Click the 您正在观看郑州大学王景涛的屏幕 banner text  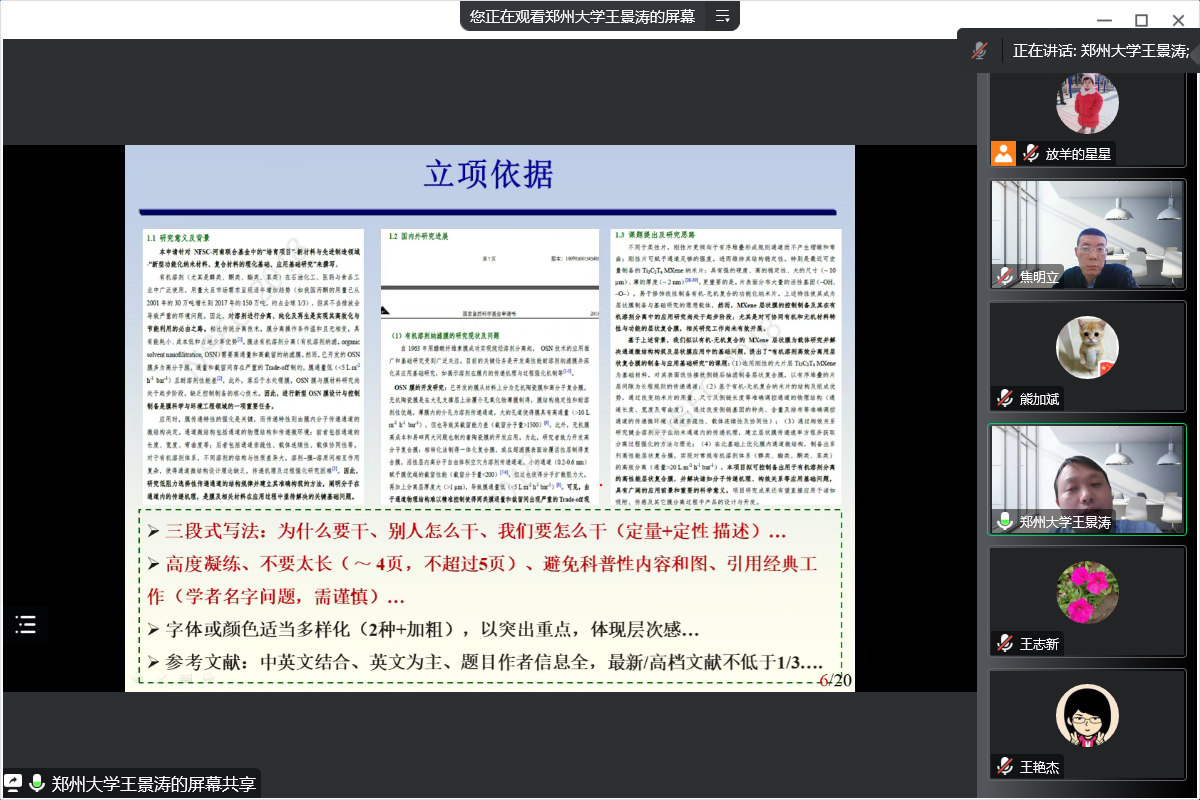point(582,16)
